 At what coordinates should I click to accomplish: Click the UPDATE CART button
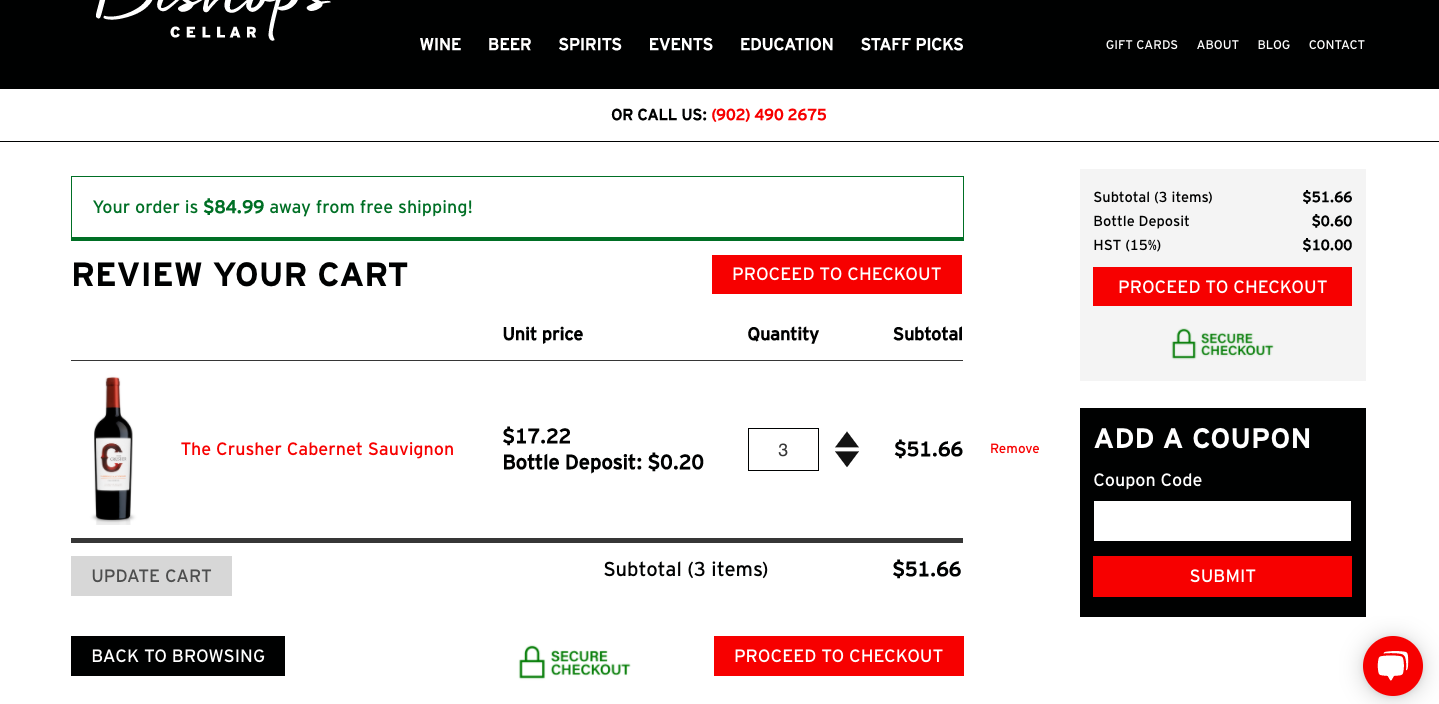(x=151, y=576)
